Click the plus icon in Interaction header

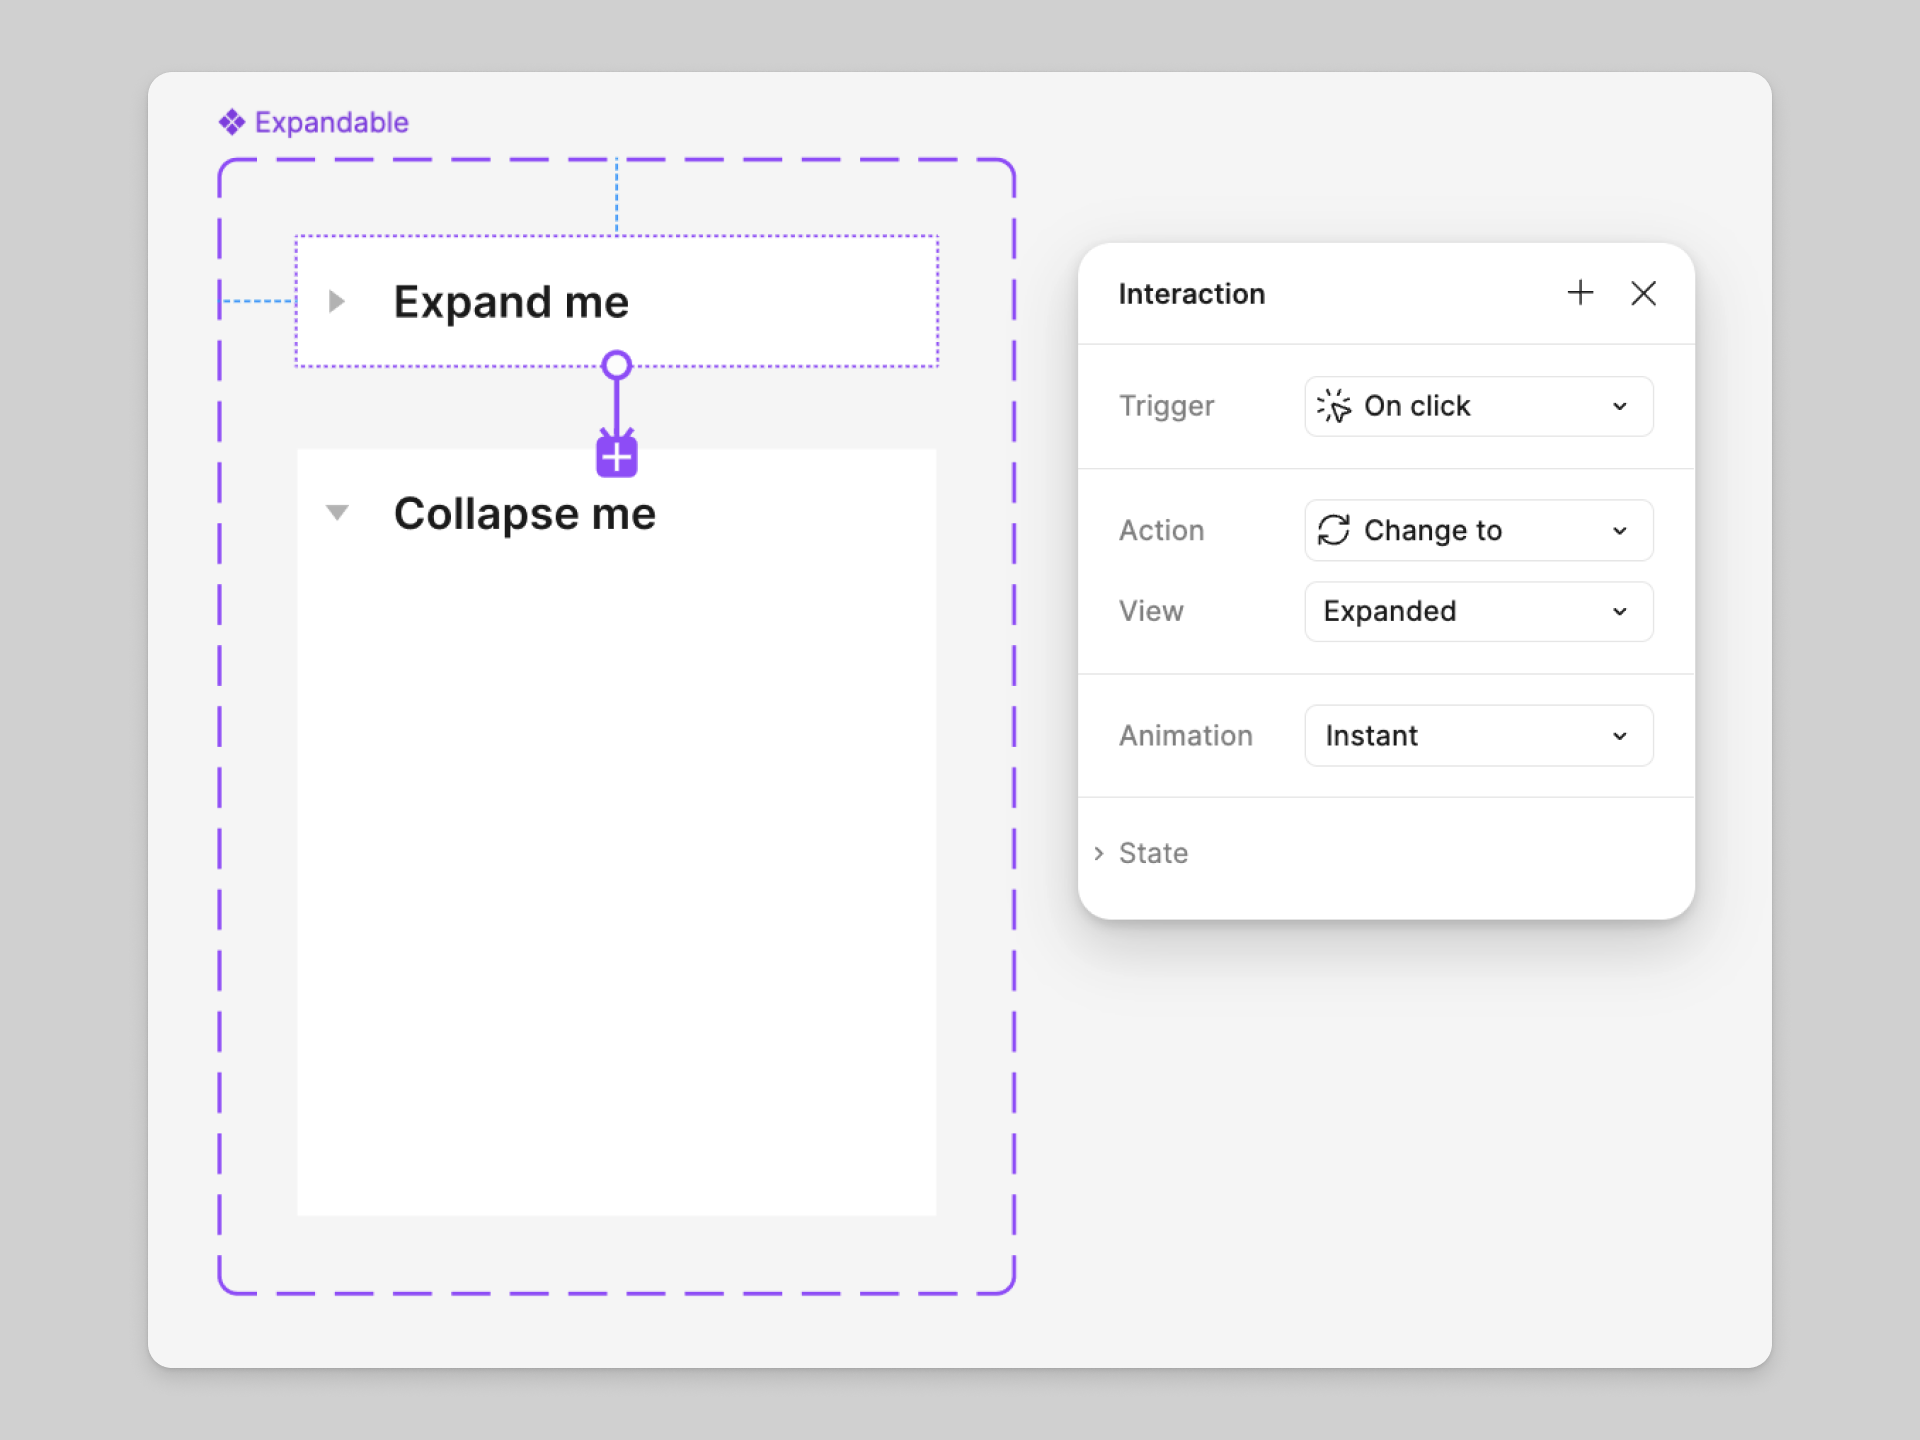pyautogui.click(x=1580, y=293)
